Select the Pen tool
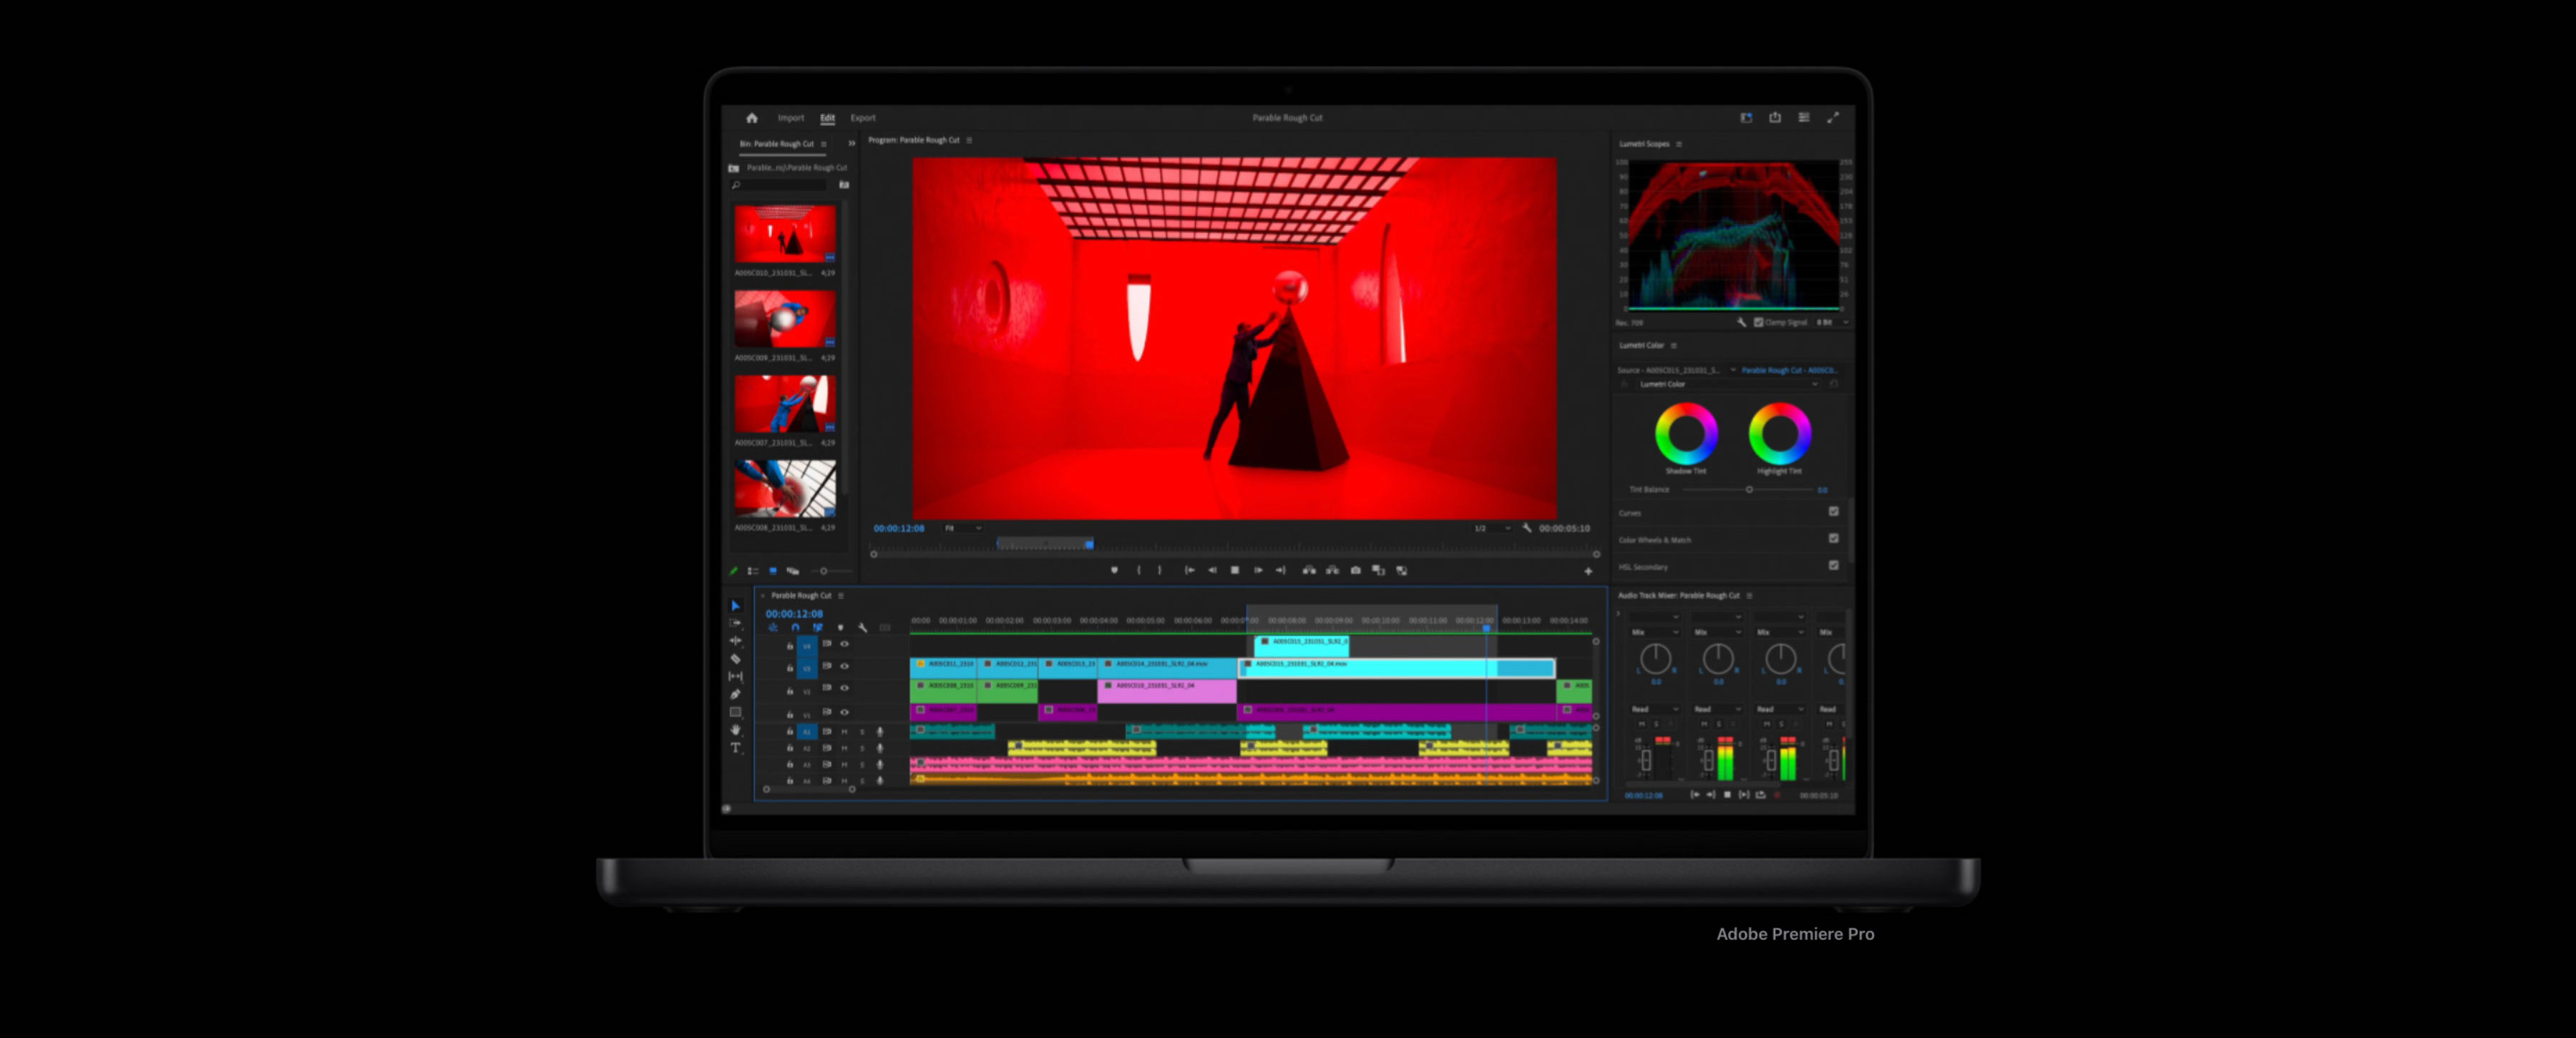This screenshot has height=1038, width=2576. click(735, 694)
